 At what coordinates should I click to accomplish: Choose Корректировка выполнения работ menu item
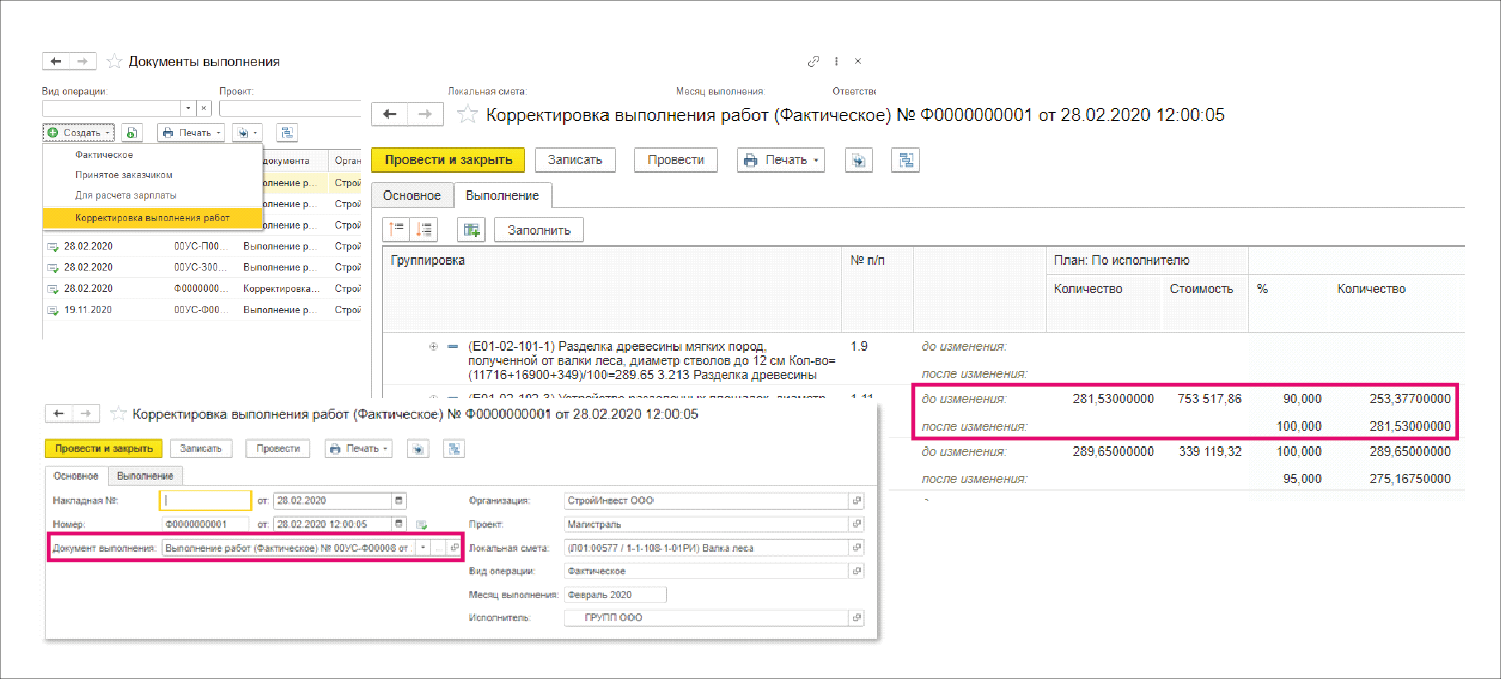click(x=152, y=218)
